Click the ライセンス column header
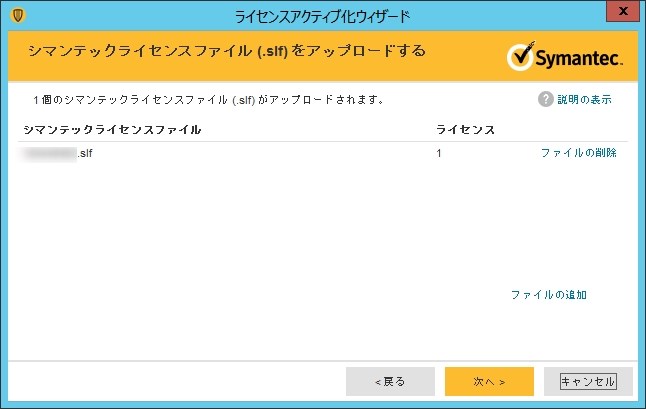This screenshot has width=646, height=409. [466, 130]
